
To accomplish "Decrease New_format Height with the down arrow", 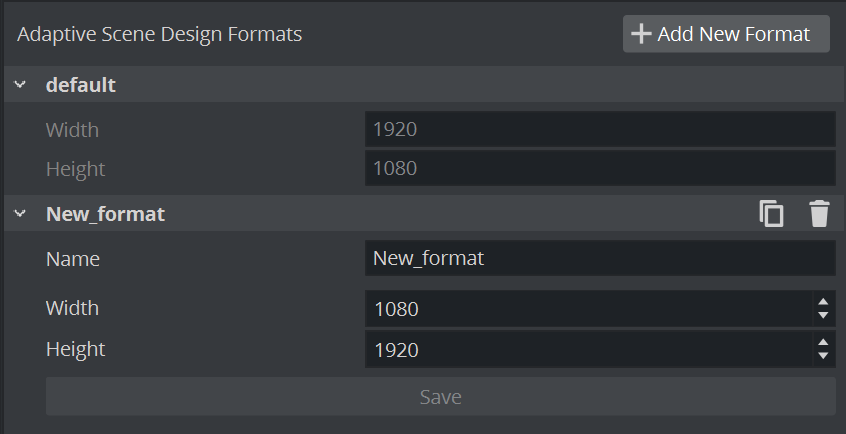I will coord(823,357).
